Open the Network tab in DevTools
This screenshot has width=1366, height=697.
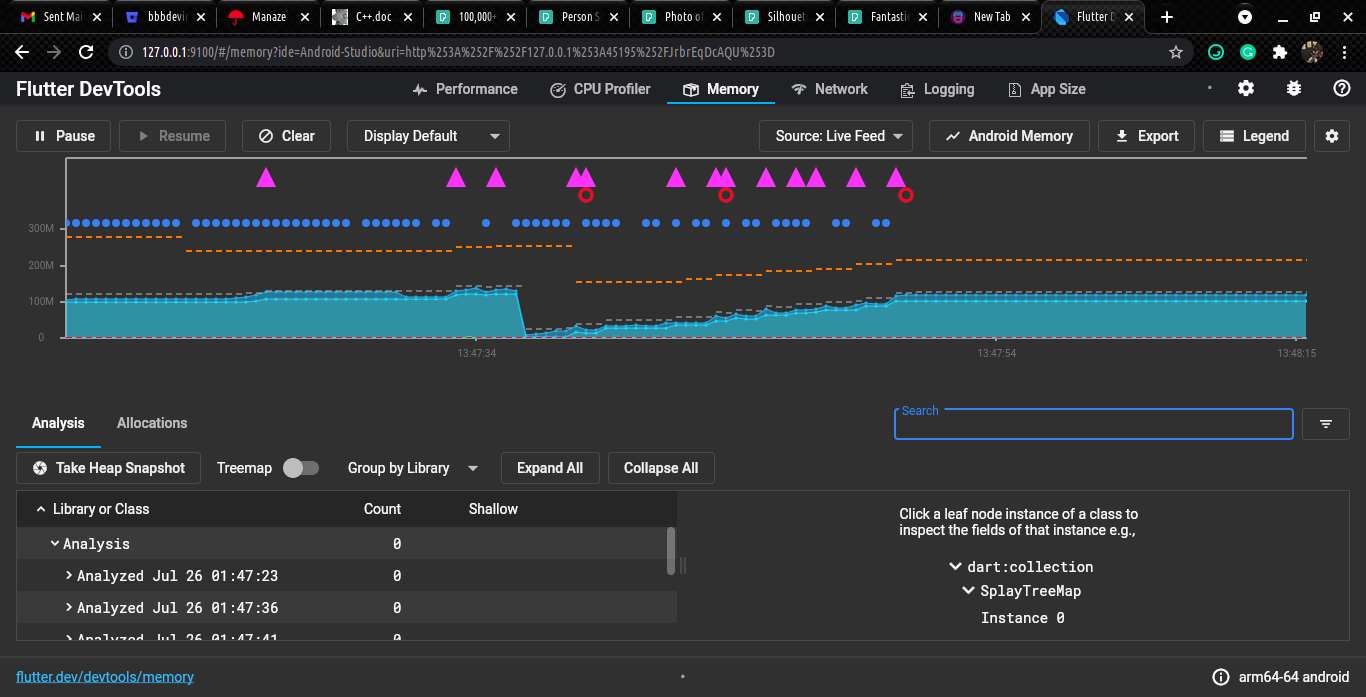pyautogui.click(x=829, y=89)
